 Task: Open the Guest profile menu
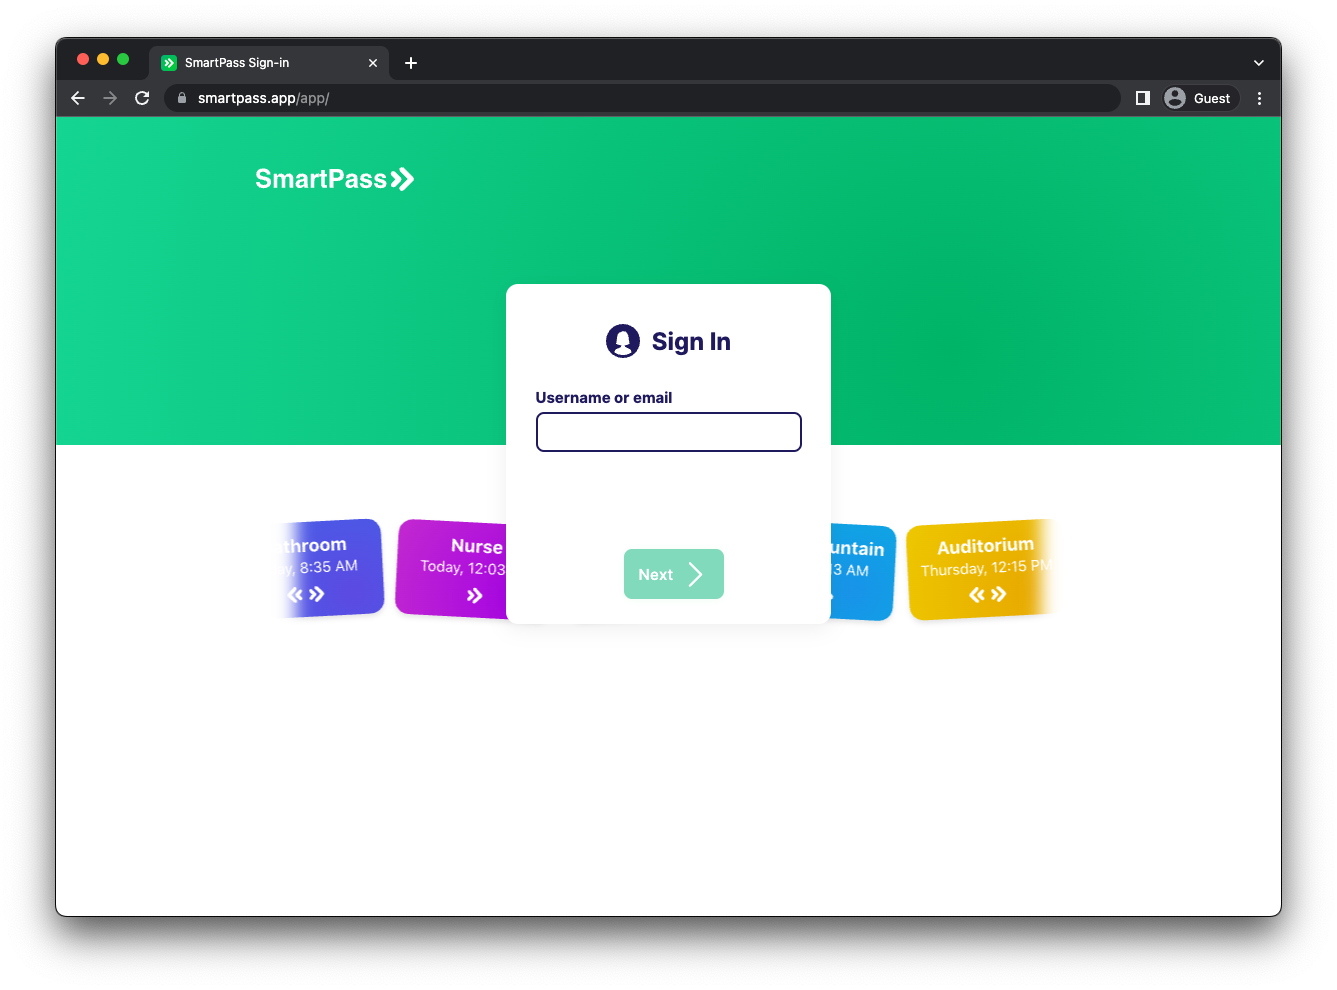pyautogui.click(x=1198, y=98)
